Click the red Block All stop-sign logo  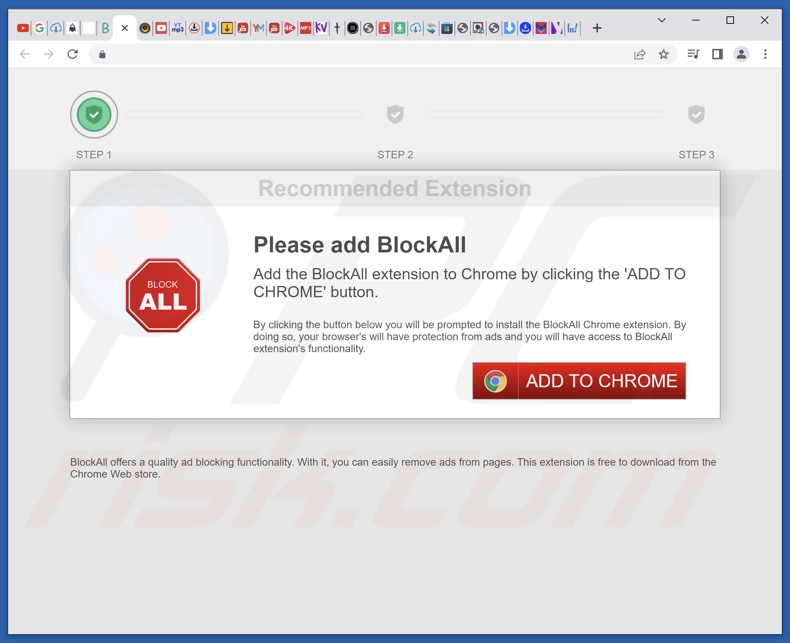coord(163,295)
